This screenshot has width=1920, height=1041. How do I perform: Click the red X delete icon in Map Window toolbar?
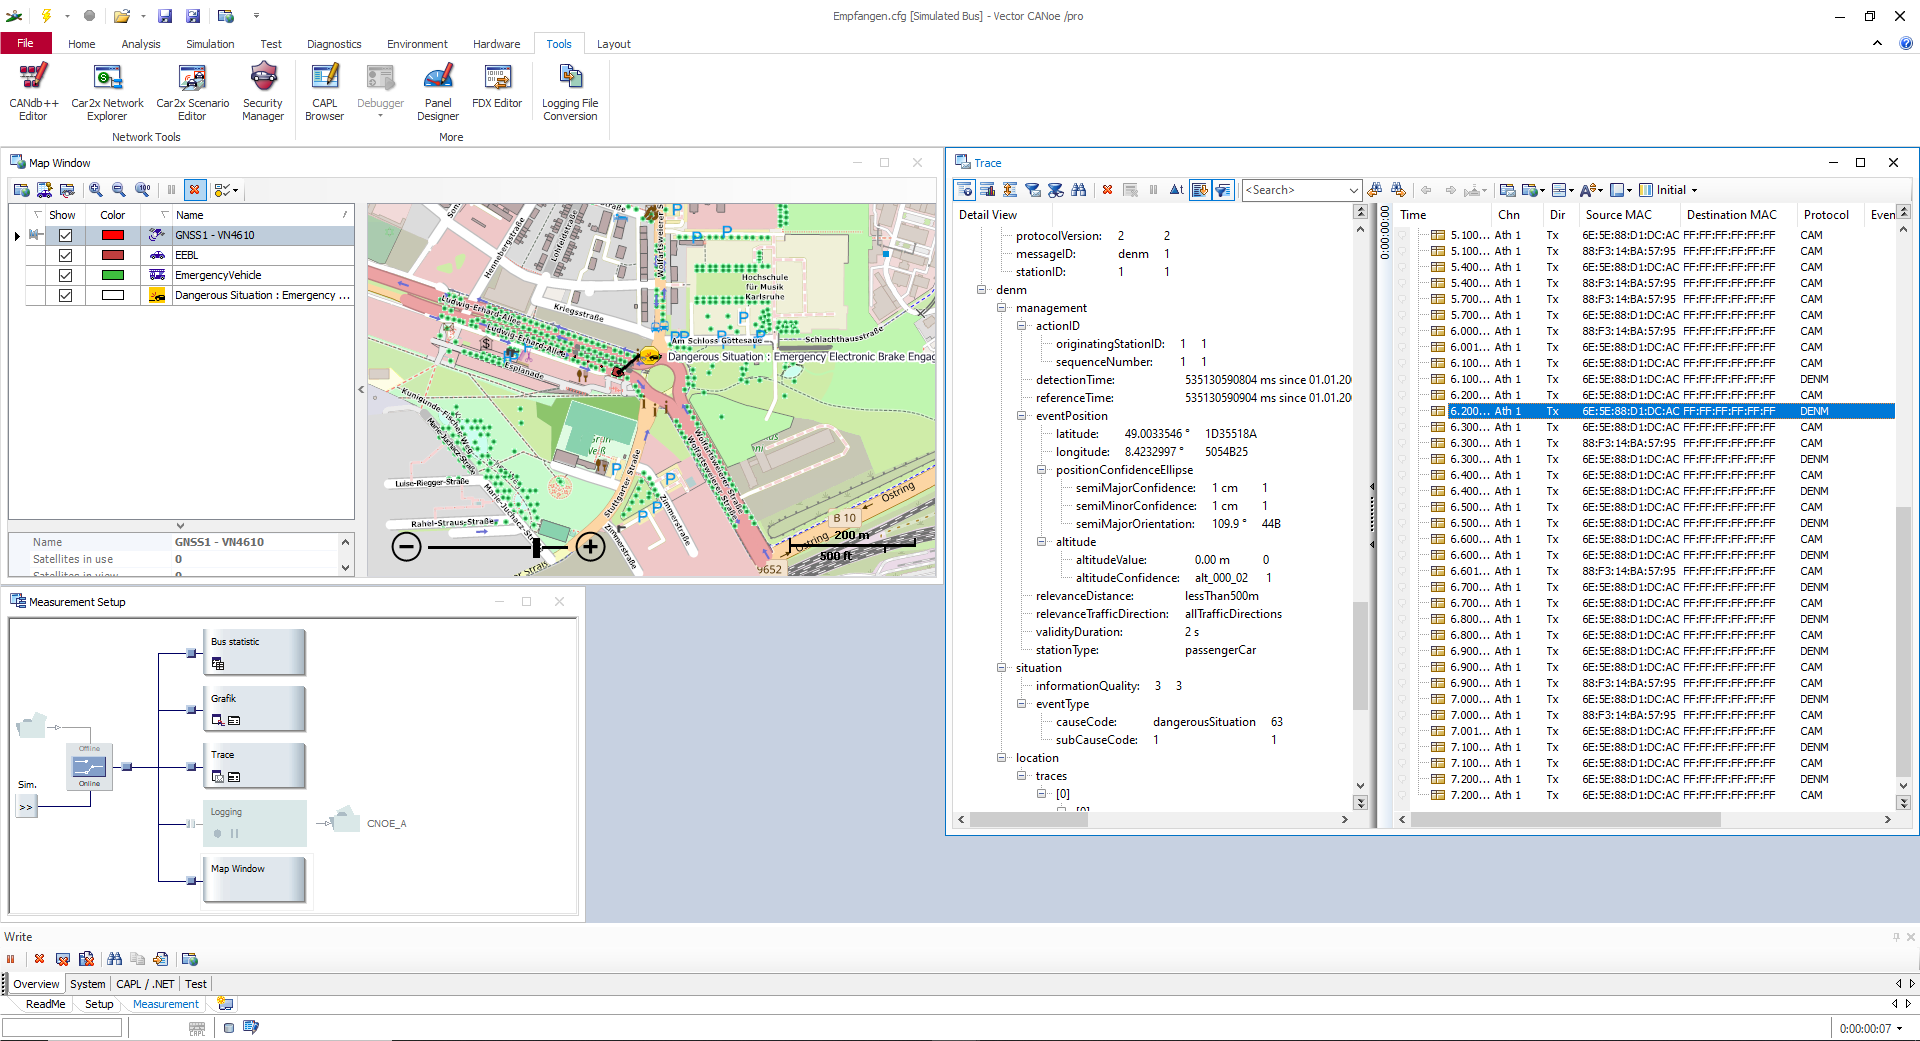[195, 190]
